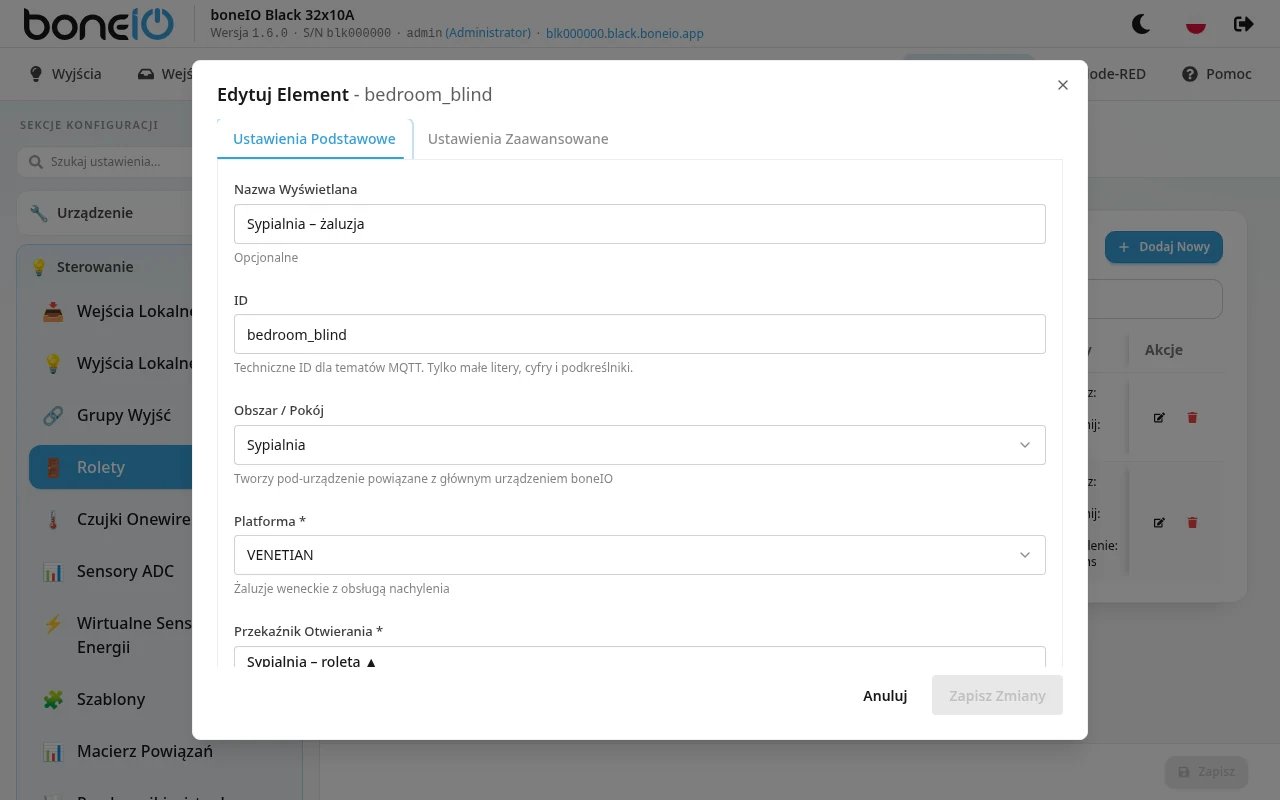Screen dimensions: 1280x800
Task: Click the search magnifier icon in sidebar
Action: (x=36, y=161)
